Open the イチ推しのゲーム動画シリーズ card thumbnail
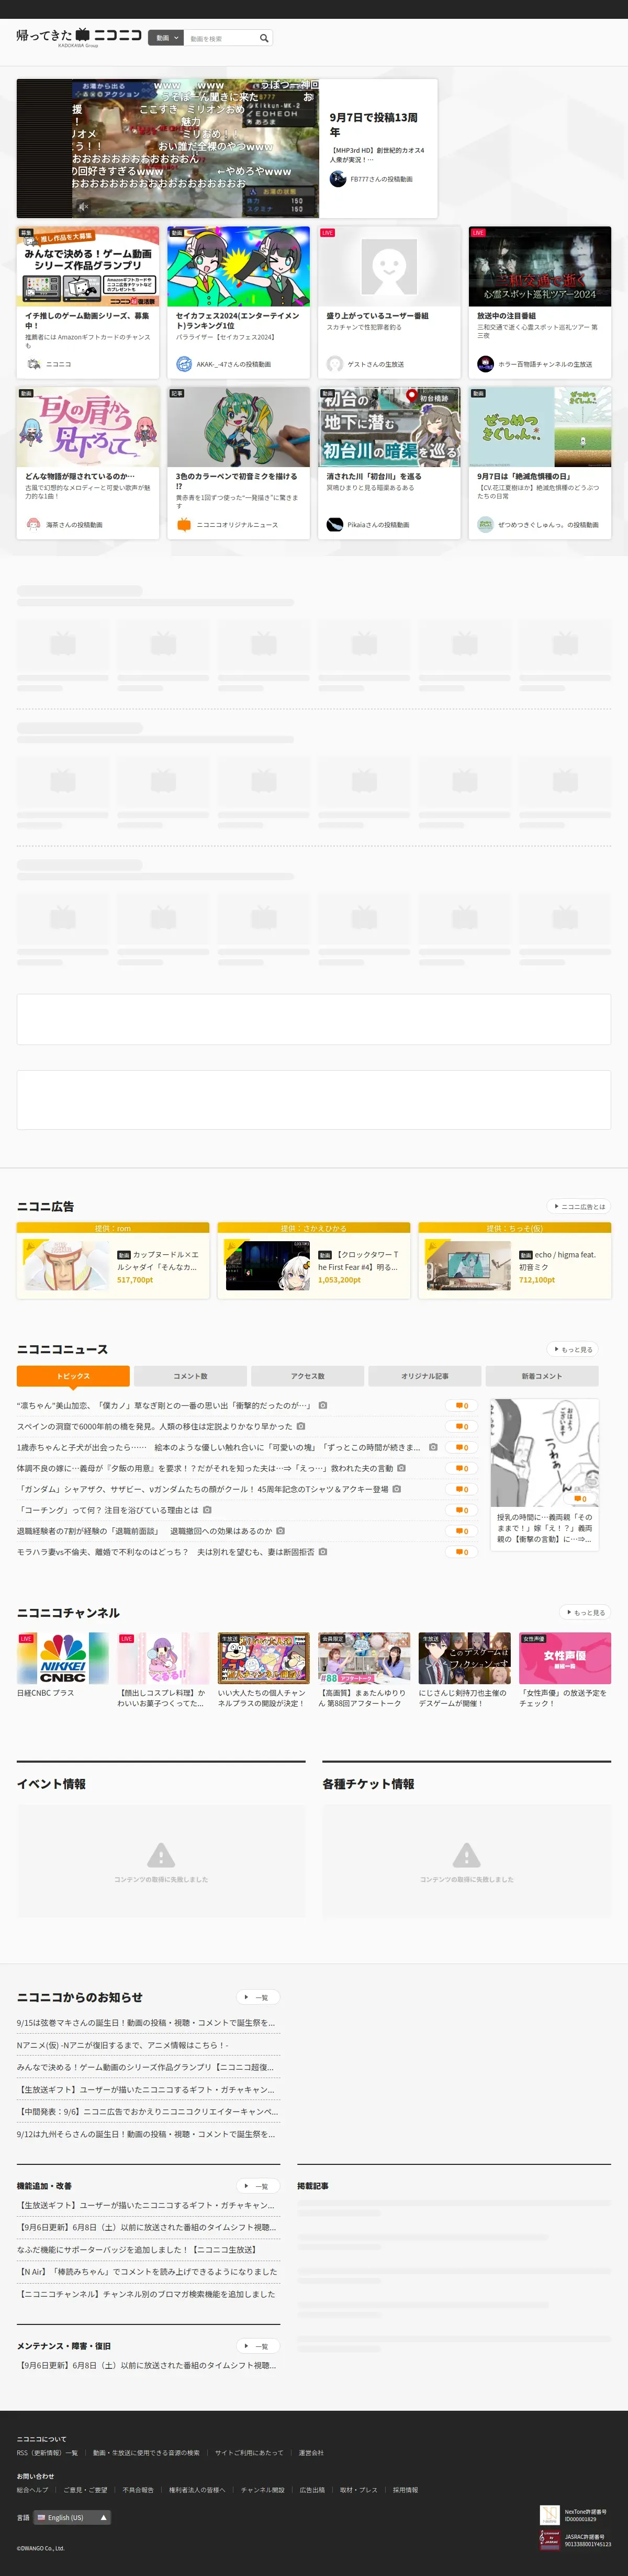The height and width of the screenshot is (2576, 628). (88, 266)
